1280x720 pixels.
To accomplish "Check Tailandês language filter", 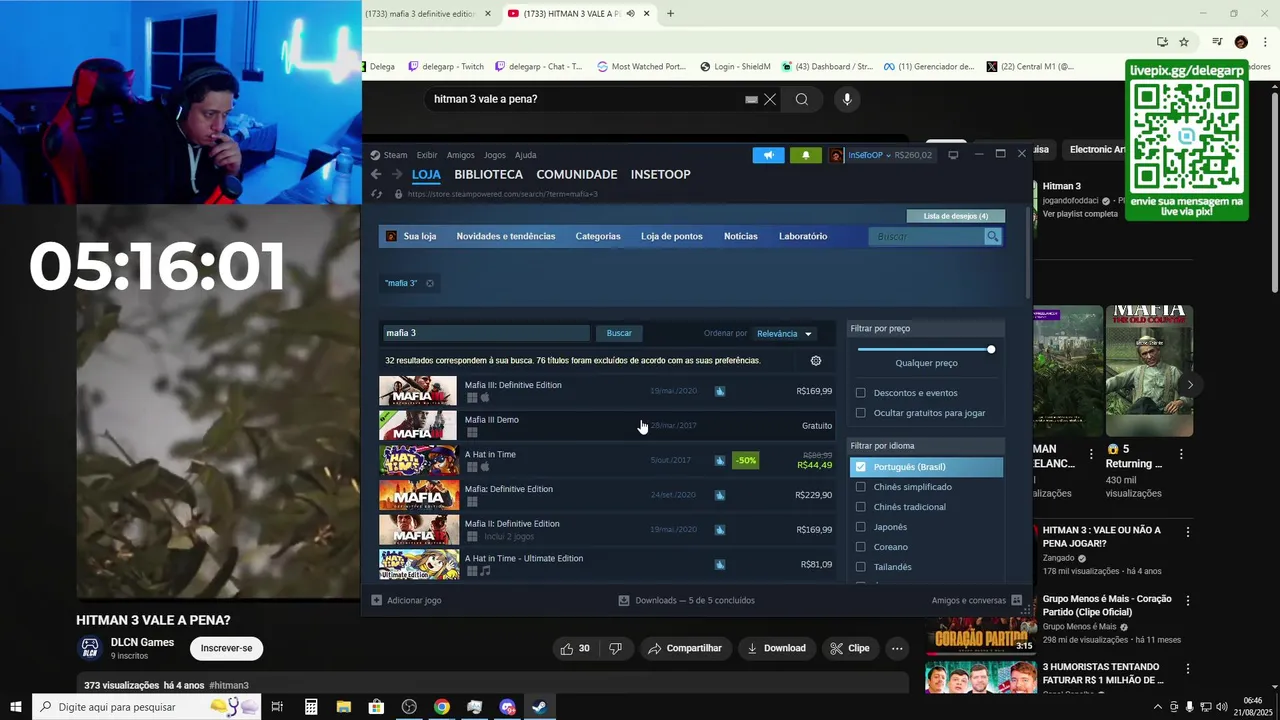I will [860, 567].
